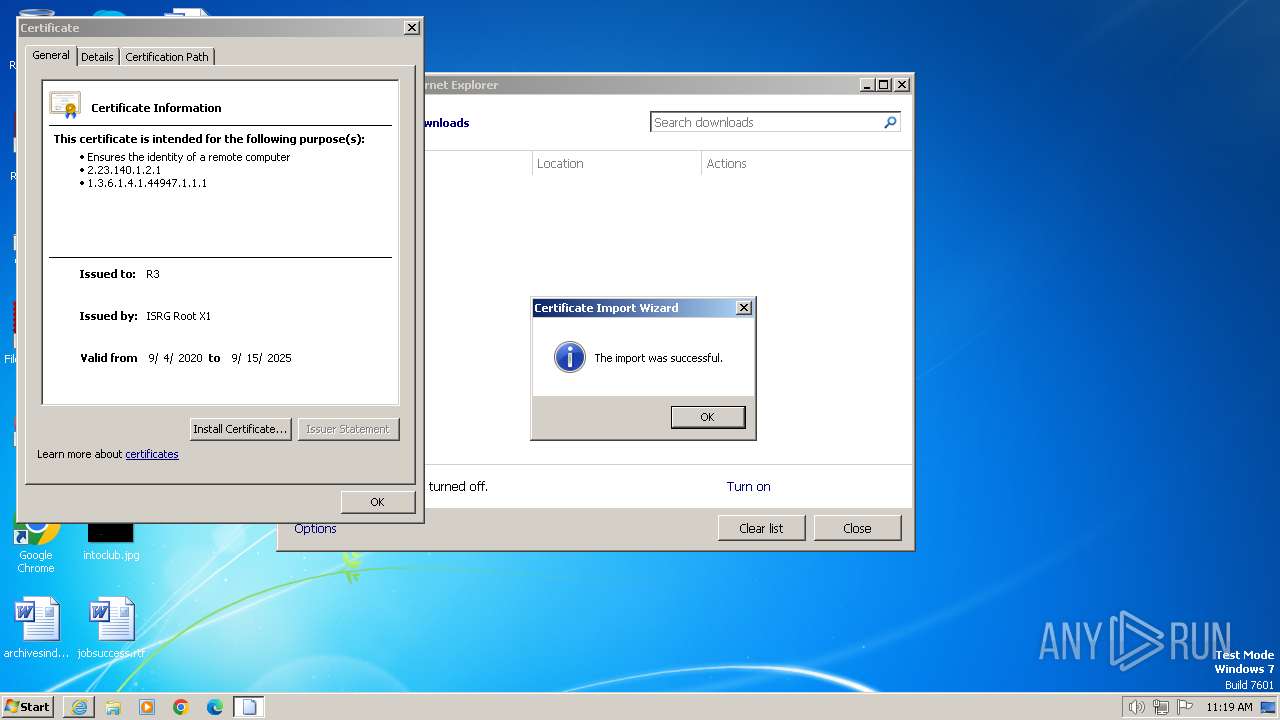This screenshot has height=720, width=1280.
Task: Minimize the Internet Explorer downloads window
Action: pyautogui.click(x=867, y=85)
